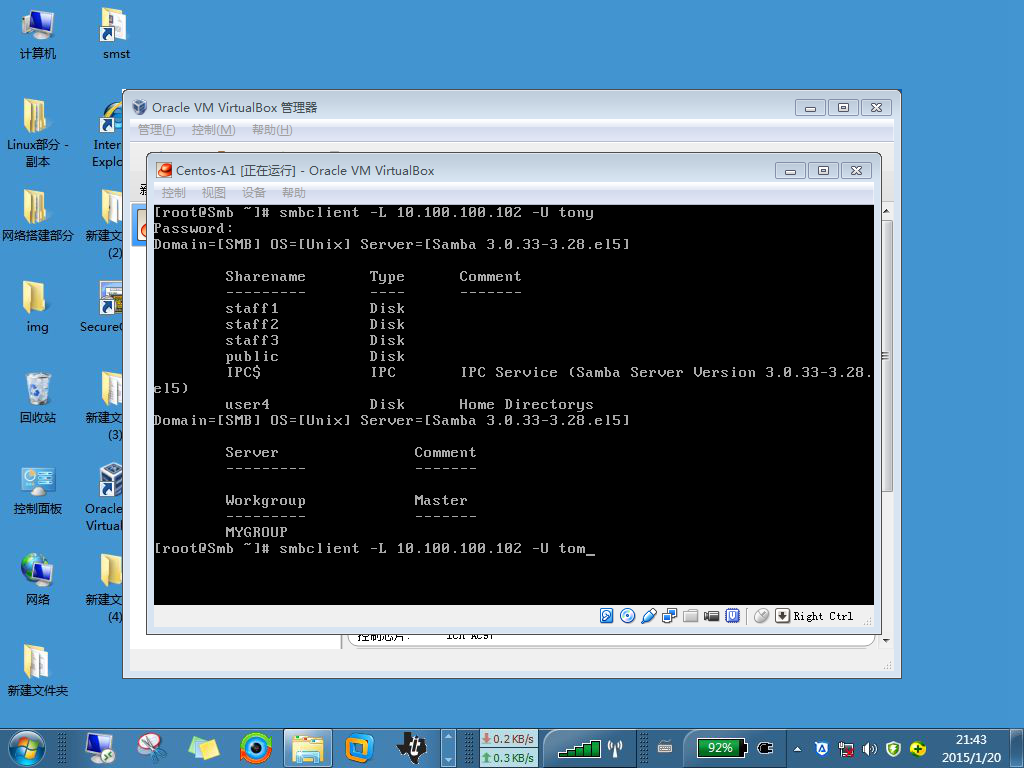This screenshot has width=1024, height=768.
Task: Open the 帮助(H) menu in VirtualBox manager
Action: coord(272,130)
